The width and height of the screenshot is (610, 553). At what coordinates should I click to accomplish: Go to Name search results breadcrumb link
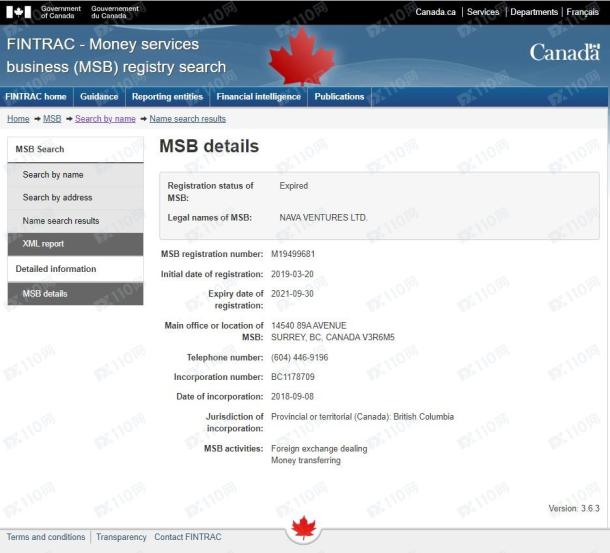click(188, 119)
